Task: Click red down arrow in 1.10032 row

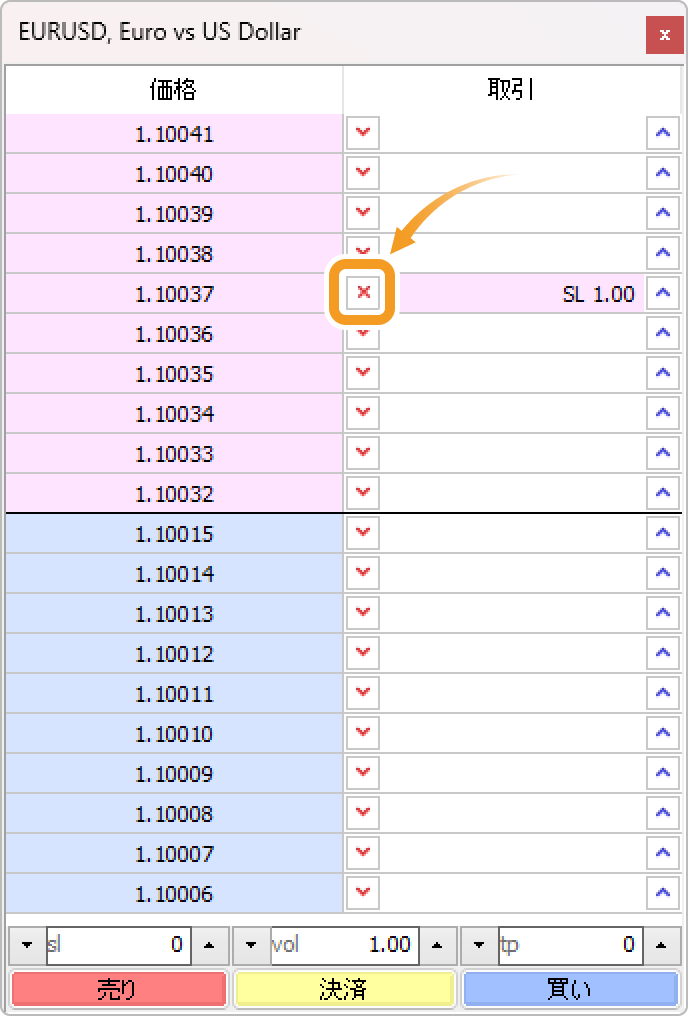Action: tap(363, 493)
